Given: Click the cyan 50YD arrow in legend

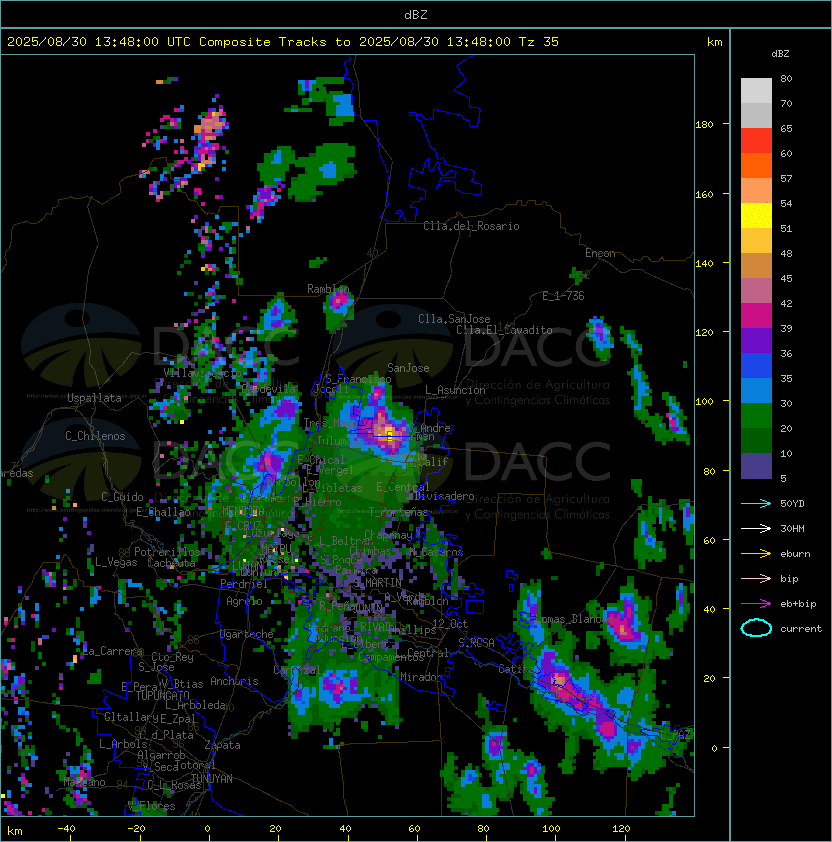Looking at the screenshot, I should (x=756, y=504).
